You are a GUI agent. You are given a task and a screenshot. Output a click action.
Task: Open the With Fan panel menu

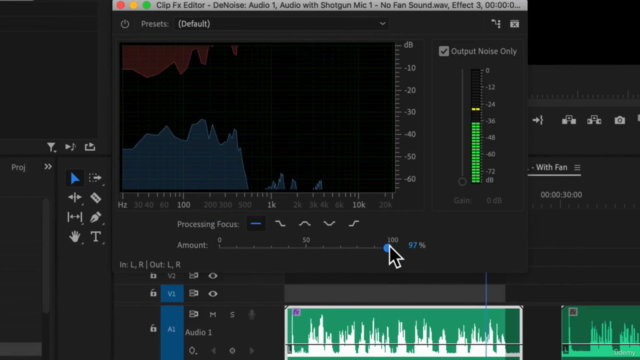[x=577, y=167]
